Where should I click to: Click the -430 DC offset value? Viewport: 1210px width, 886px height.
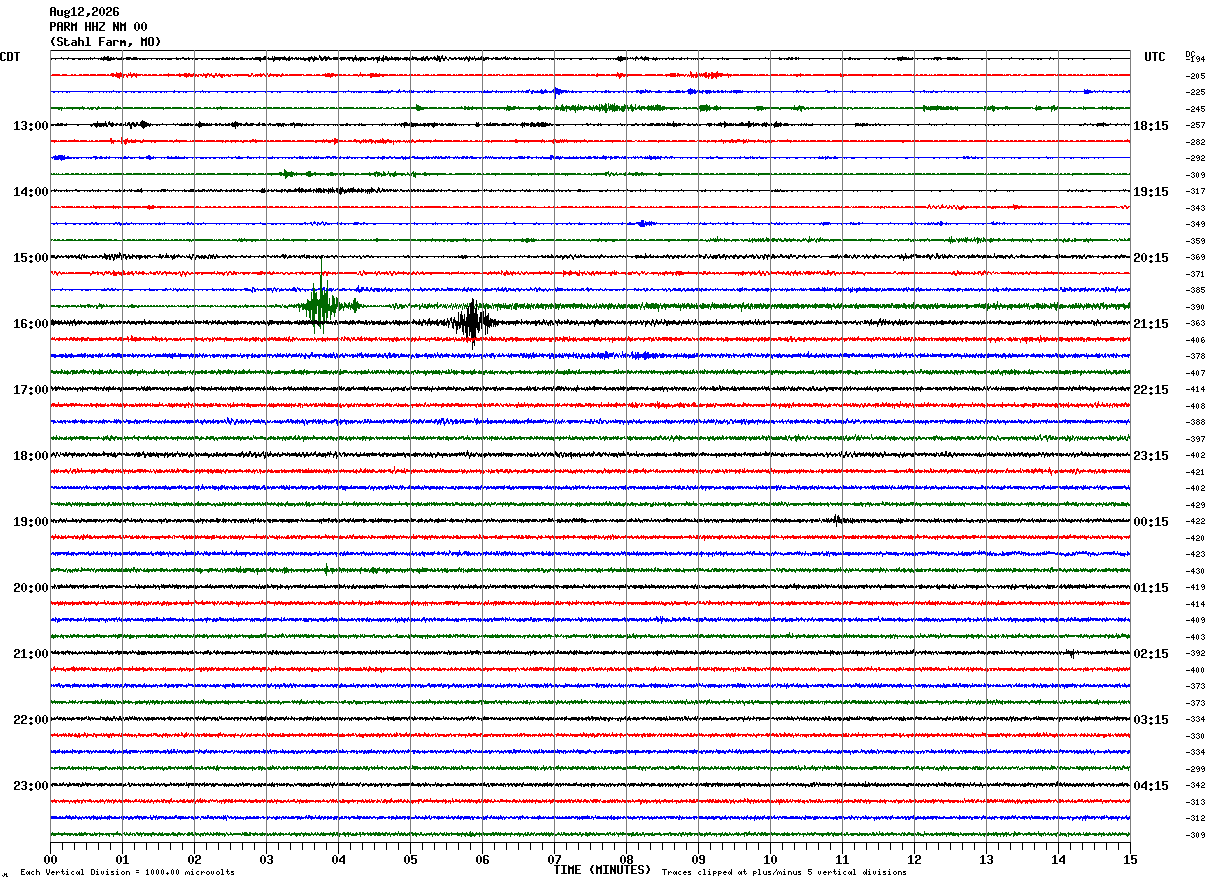[x=1195, y=571]
